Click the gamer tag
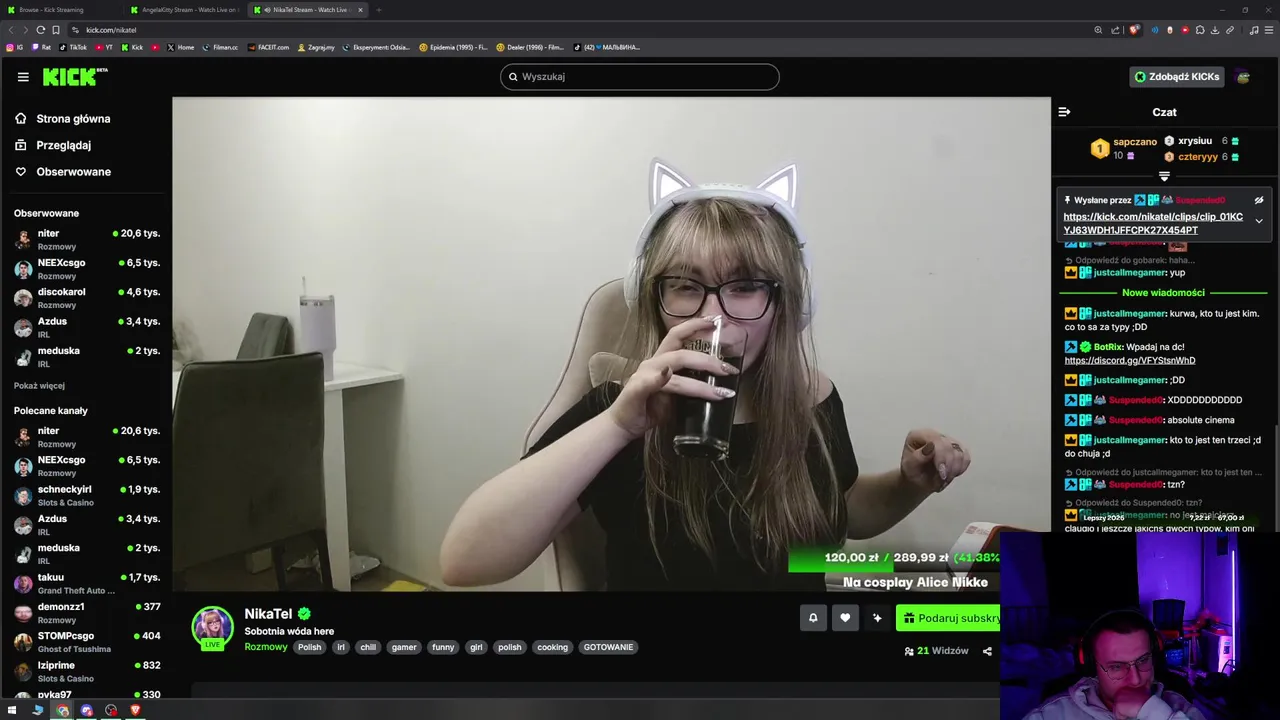The image size is (1280, 720). pos(404,647)
